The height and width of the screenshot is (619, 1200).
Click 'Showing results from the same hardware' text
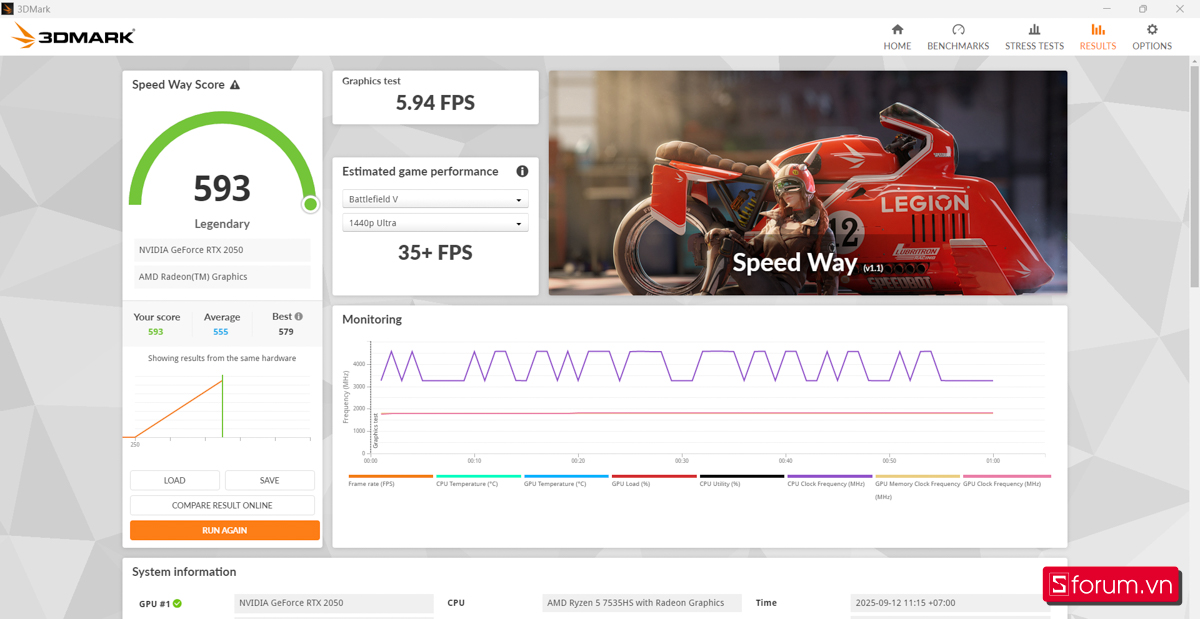[222, 358]
